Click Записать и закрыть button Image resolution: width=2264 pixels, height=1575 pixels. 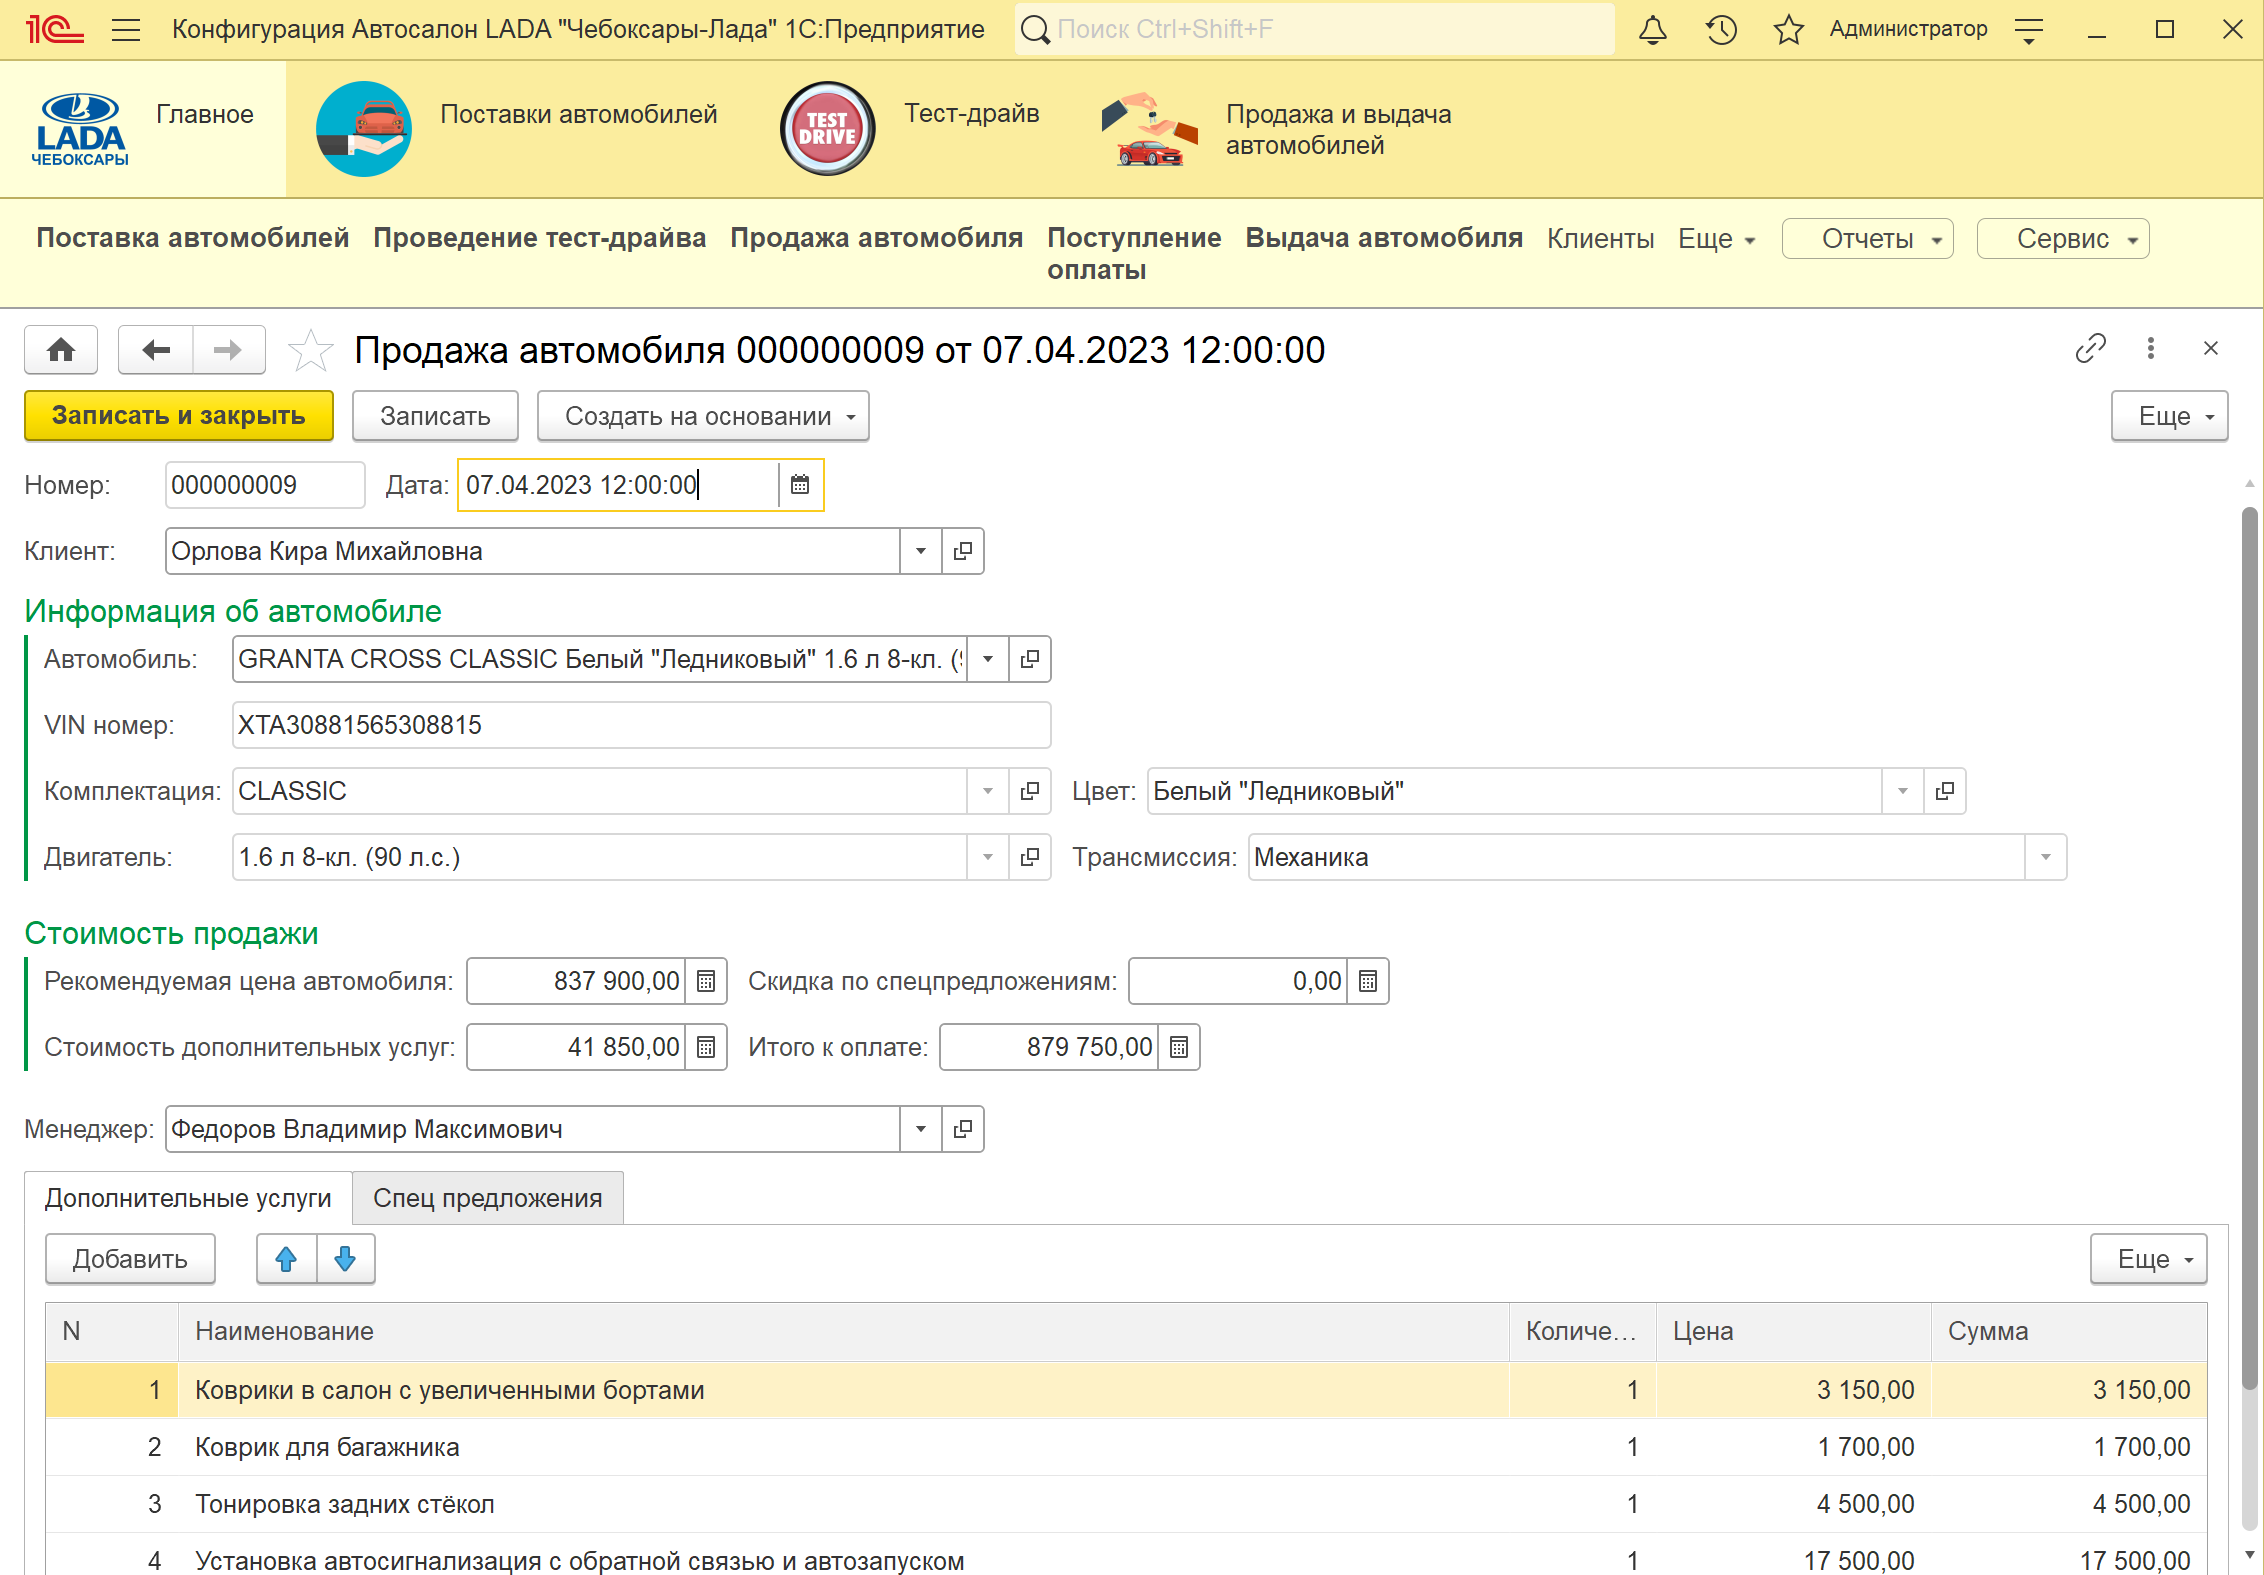179,416
